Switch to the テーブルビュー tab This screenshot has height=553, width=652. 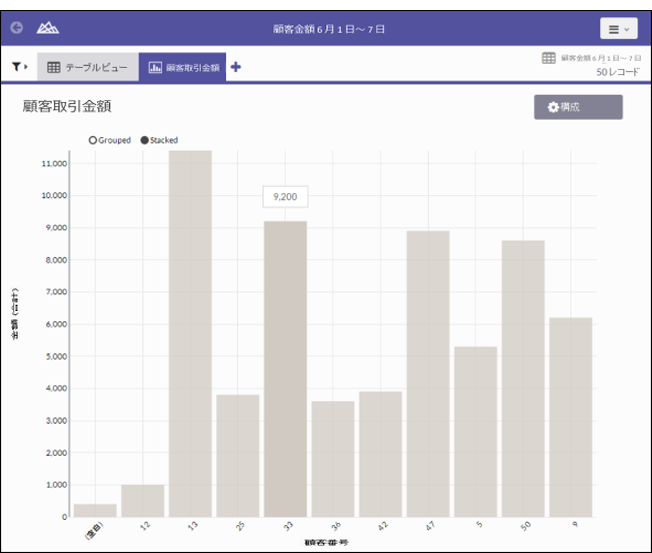(88, 67)
